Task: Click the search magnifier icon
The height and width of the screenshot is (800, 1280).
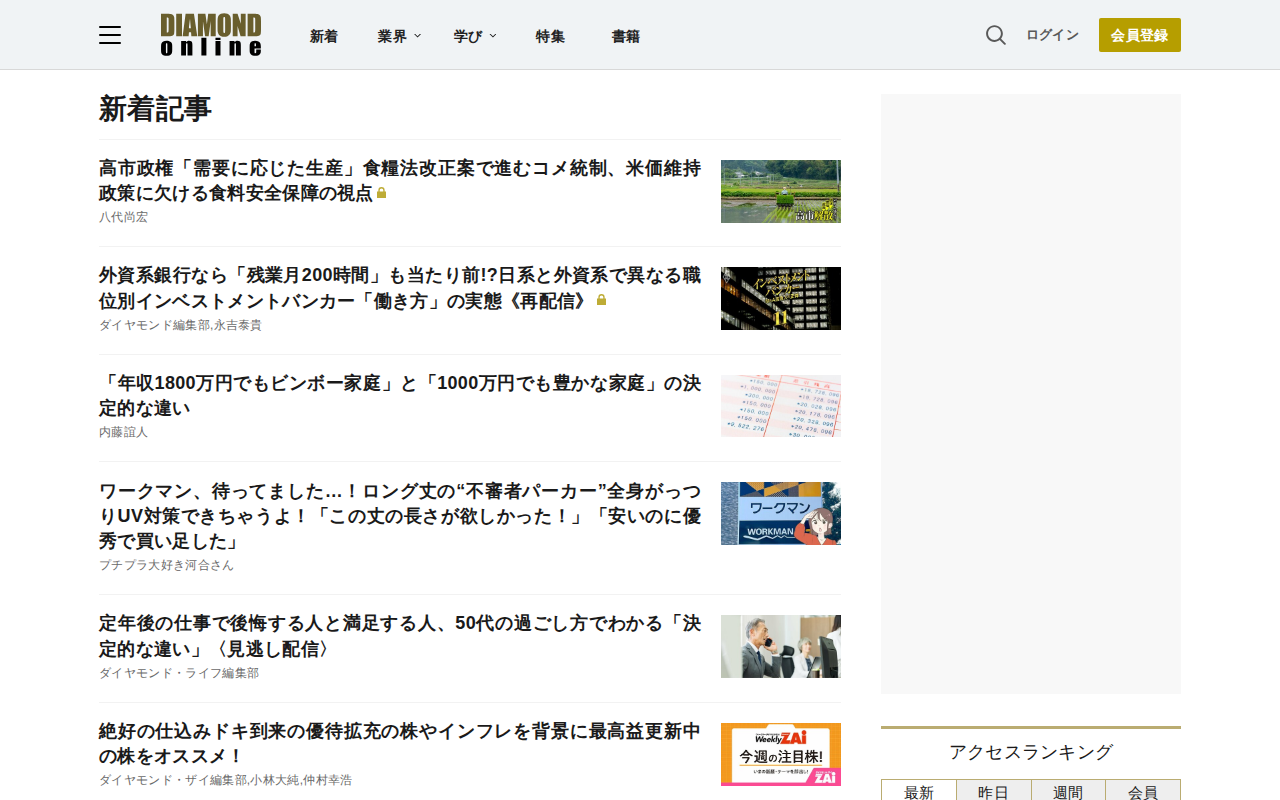Action: click(996, 35)
